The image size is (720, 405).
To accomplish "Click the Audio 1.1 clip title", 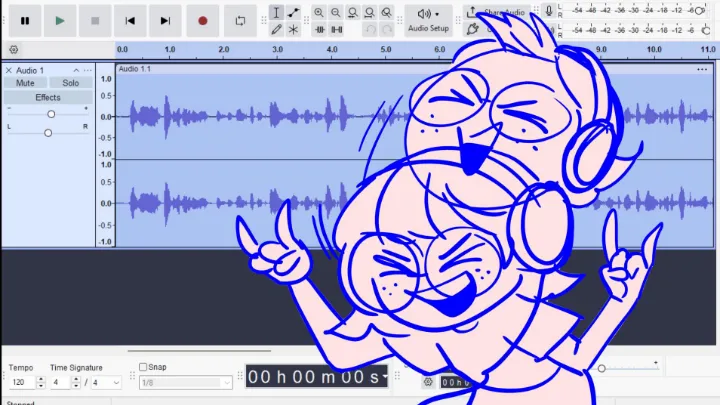I will point(135,69).
